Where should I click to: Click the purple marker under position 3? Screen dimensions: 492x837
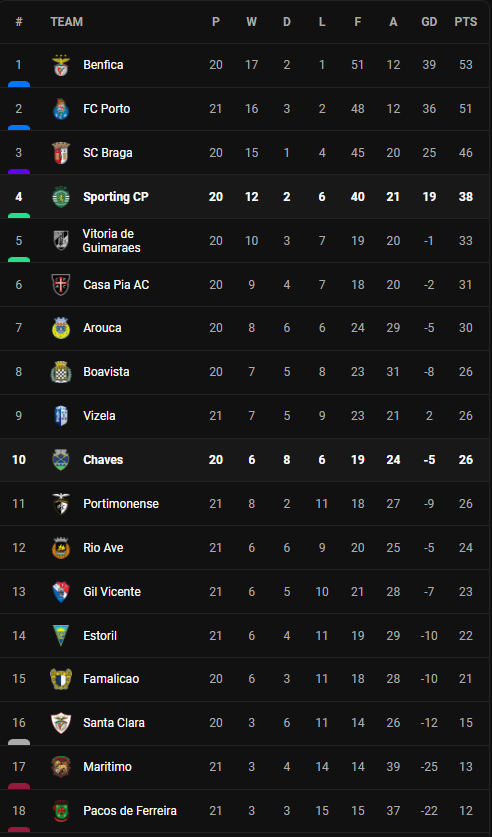19,172
